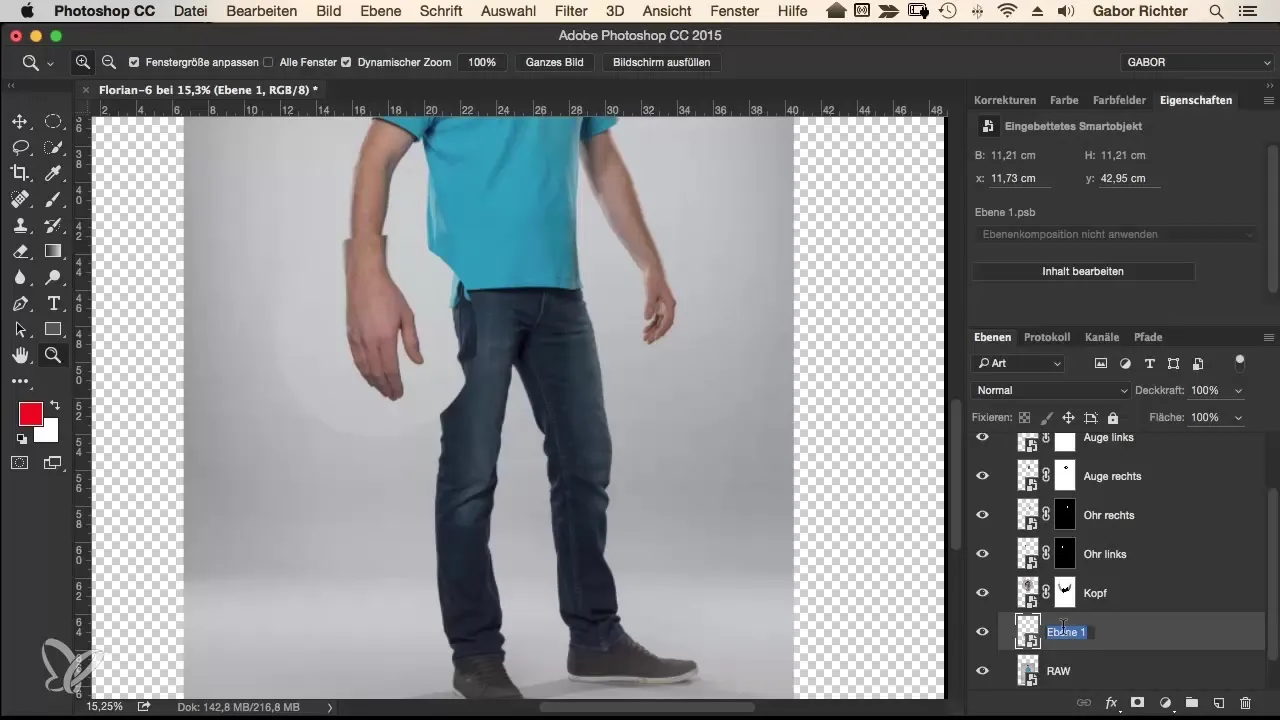Screen dimensions: 1280x720
Task: Select the Brush tool
Action: click(x=53, y=200)
